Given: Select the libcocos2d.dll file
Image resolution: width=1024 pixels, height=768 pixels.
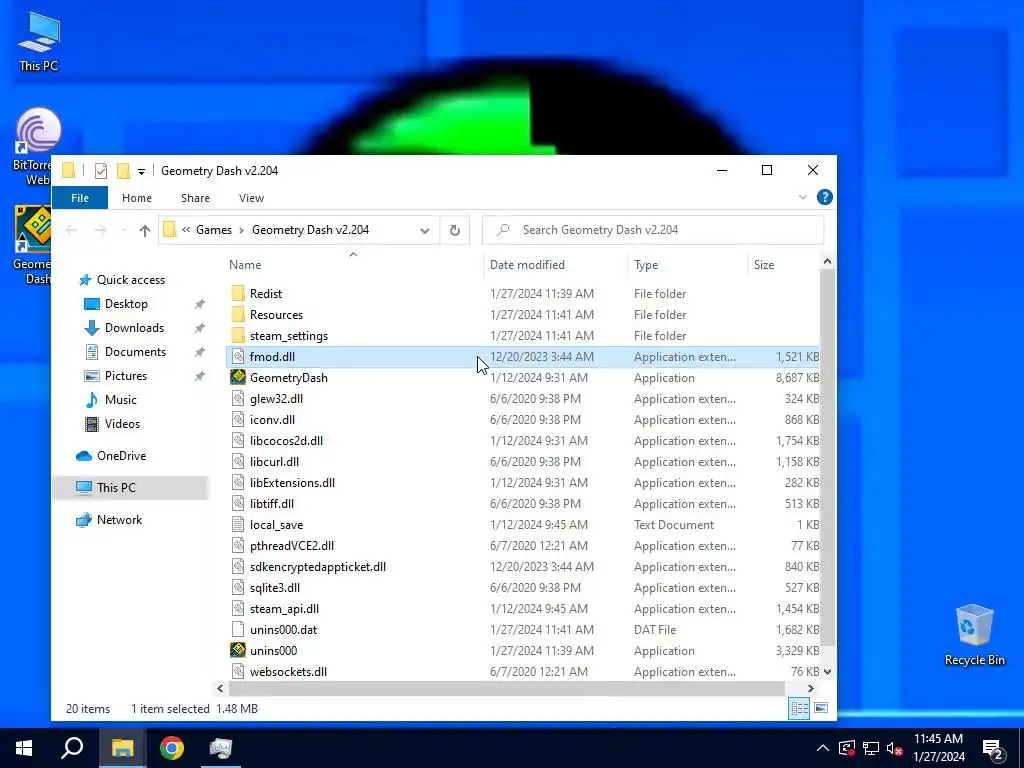Looking at the screenshot, I should coord(286,441).
